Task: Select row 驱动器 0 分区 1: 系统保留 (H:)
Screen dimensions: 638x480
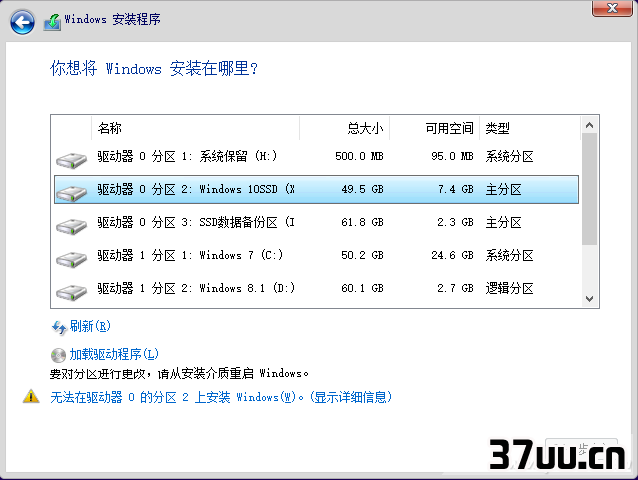Action: [316, 156]
